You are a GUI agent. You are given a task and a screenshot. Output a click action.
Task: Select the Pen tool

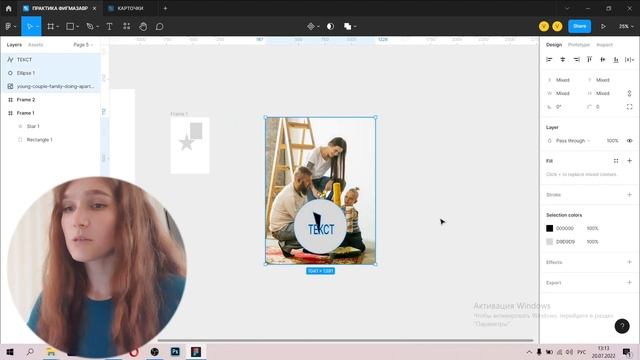(x=90, y=27)
